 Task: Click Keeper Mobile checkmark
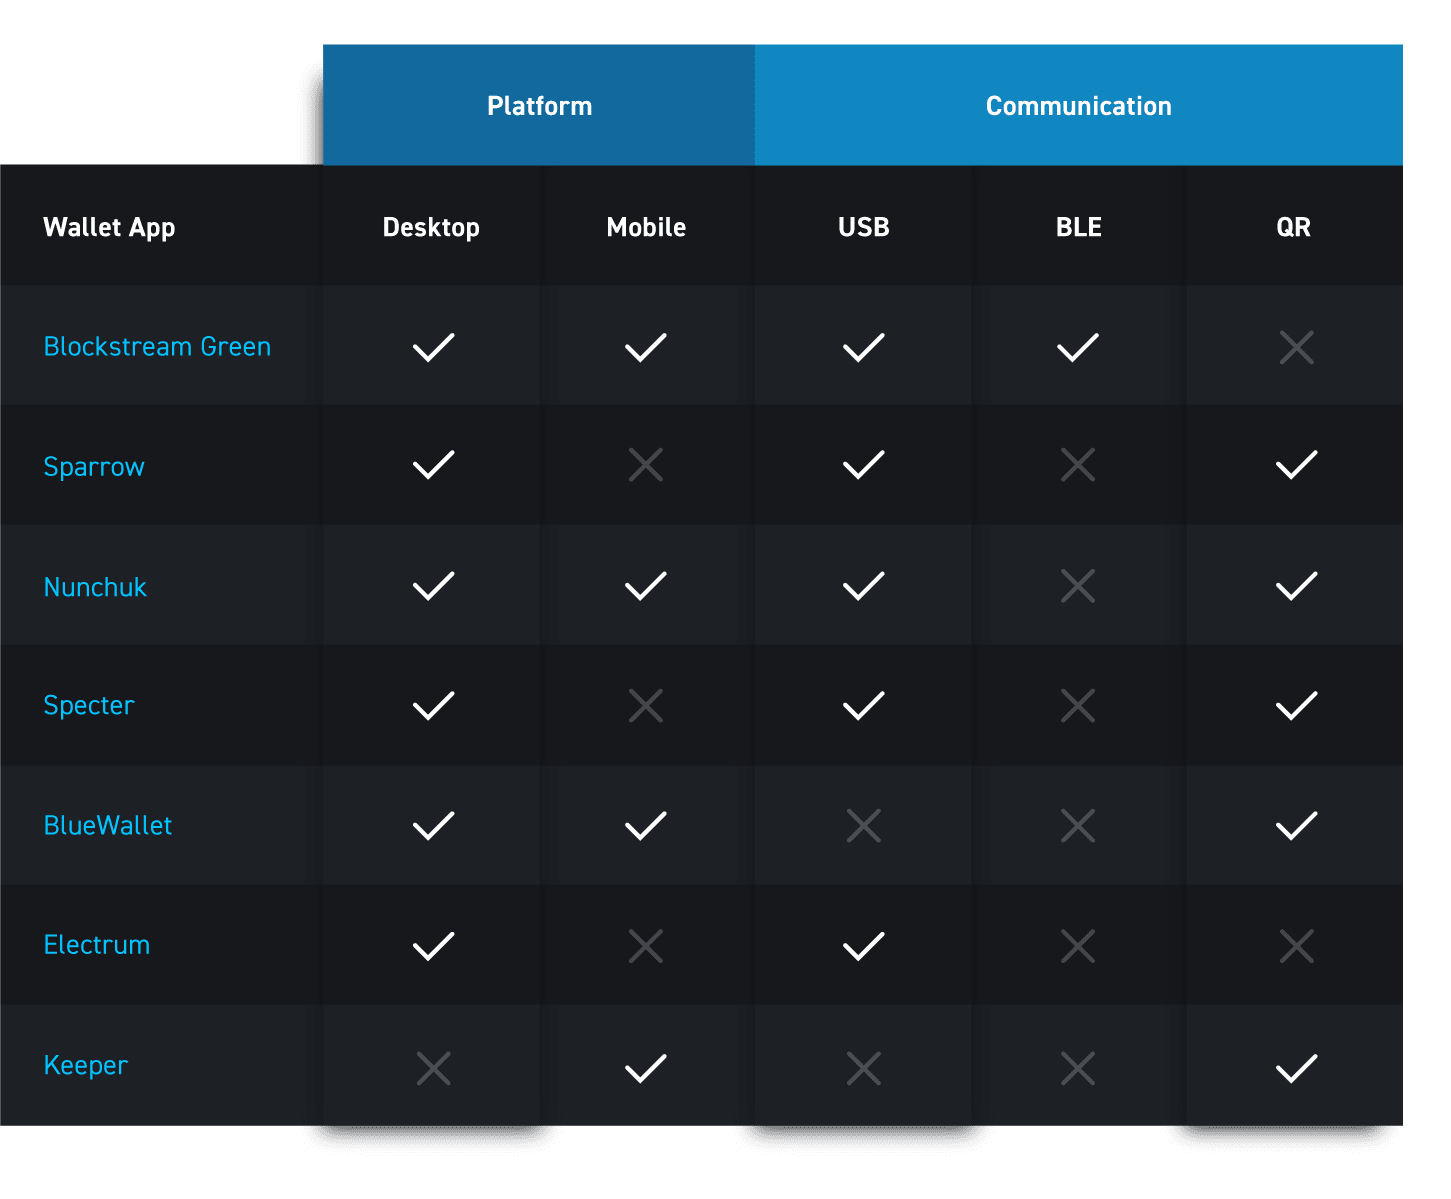tap(646, 1069)
